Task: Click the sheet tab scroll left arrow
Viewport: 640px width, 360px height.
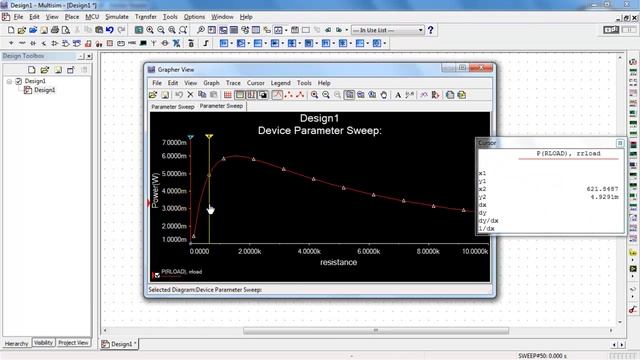Action: click(x=614, y=345)
